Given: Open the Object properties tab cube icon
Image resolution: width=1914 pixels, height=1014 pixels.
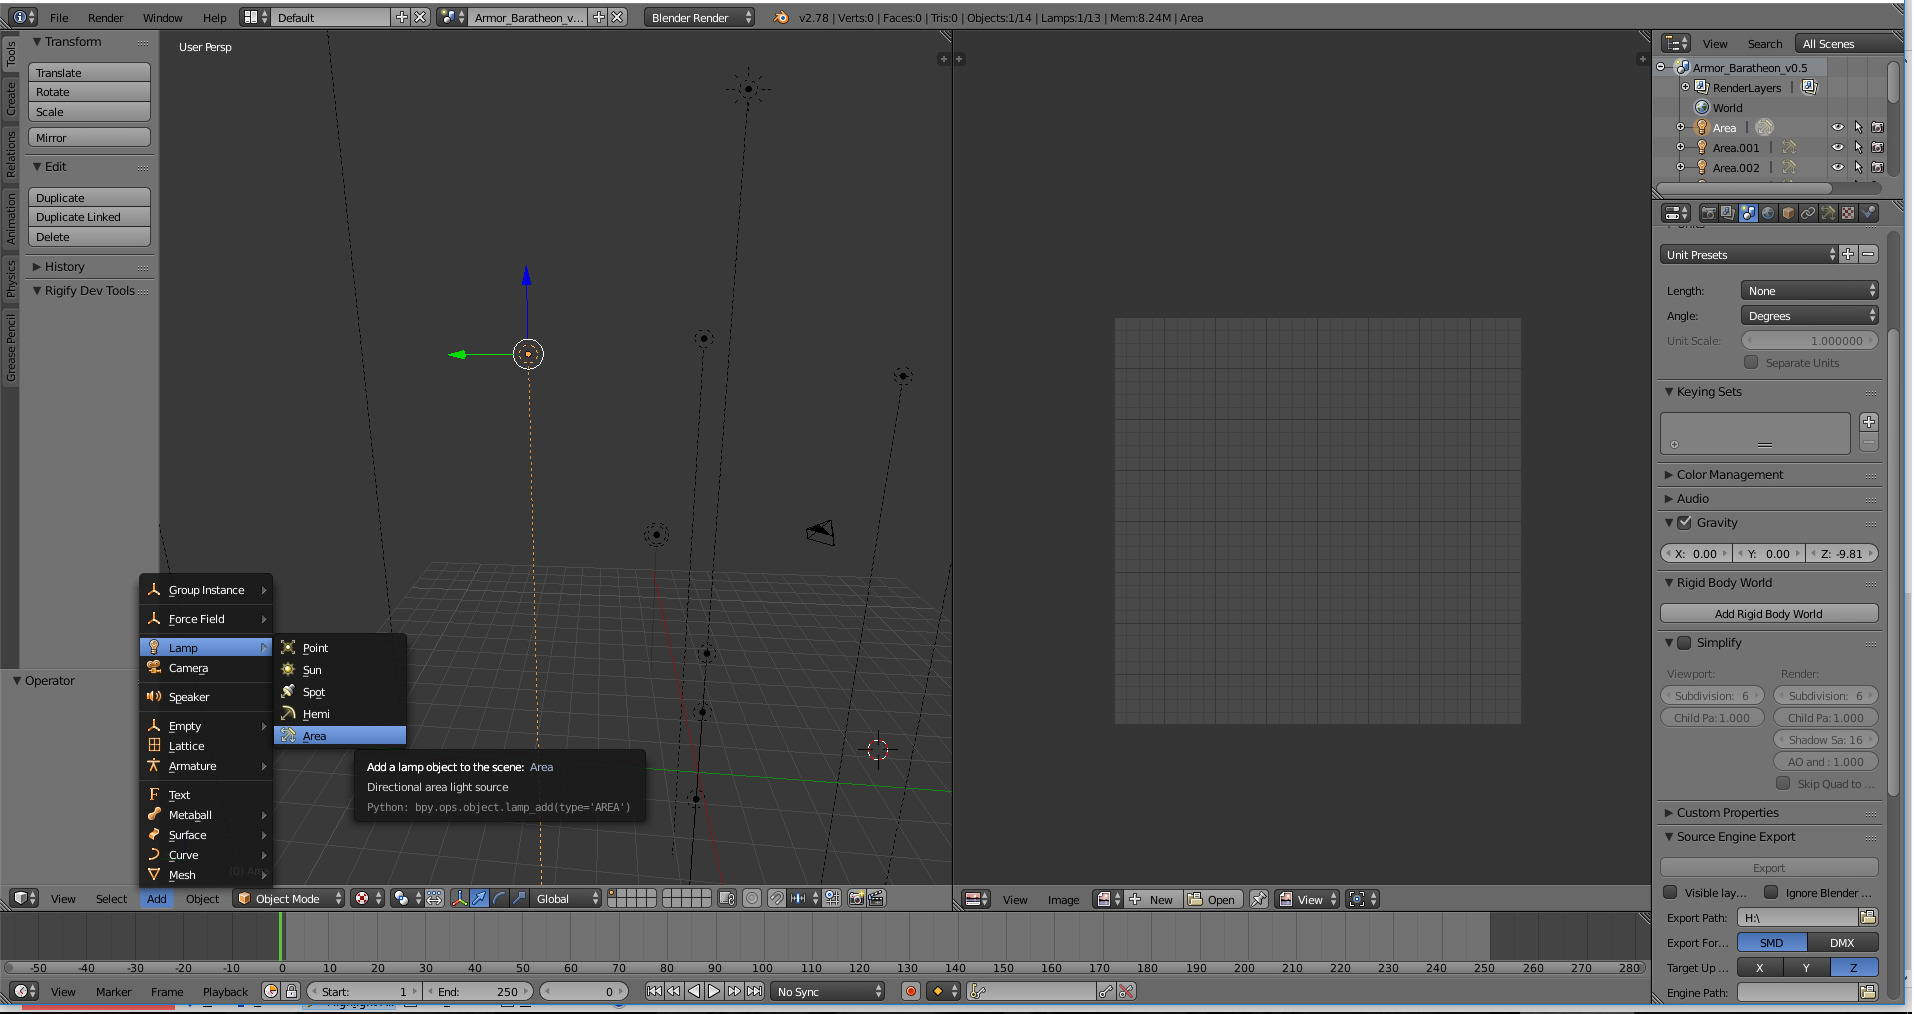Looking at the screenshot, I should (x=1788, y=213).
